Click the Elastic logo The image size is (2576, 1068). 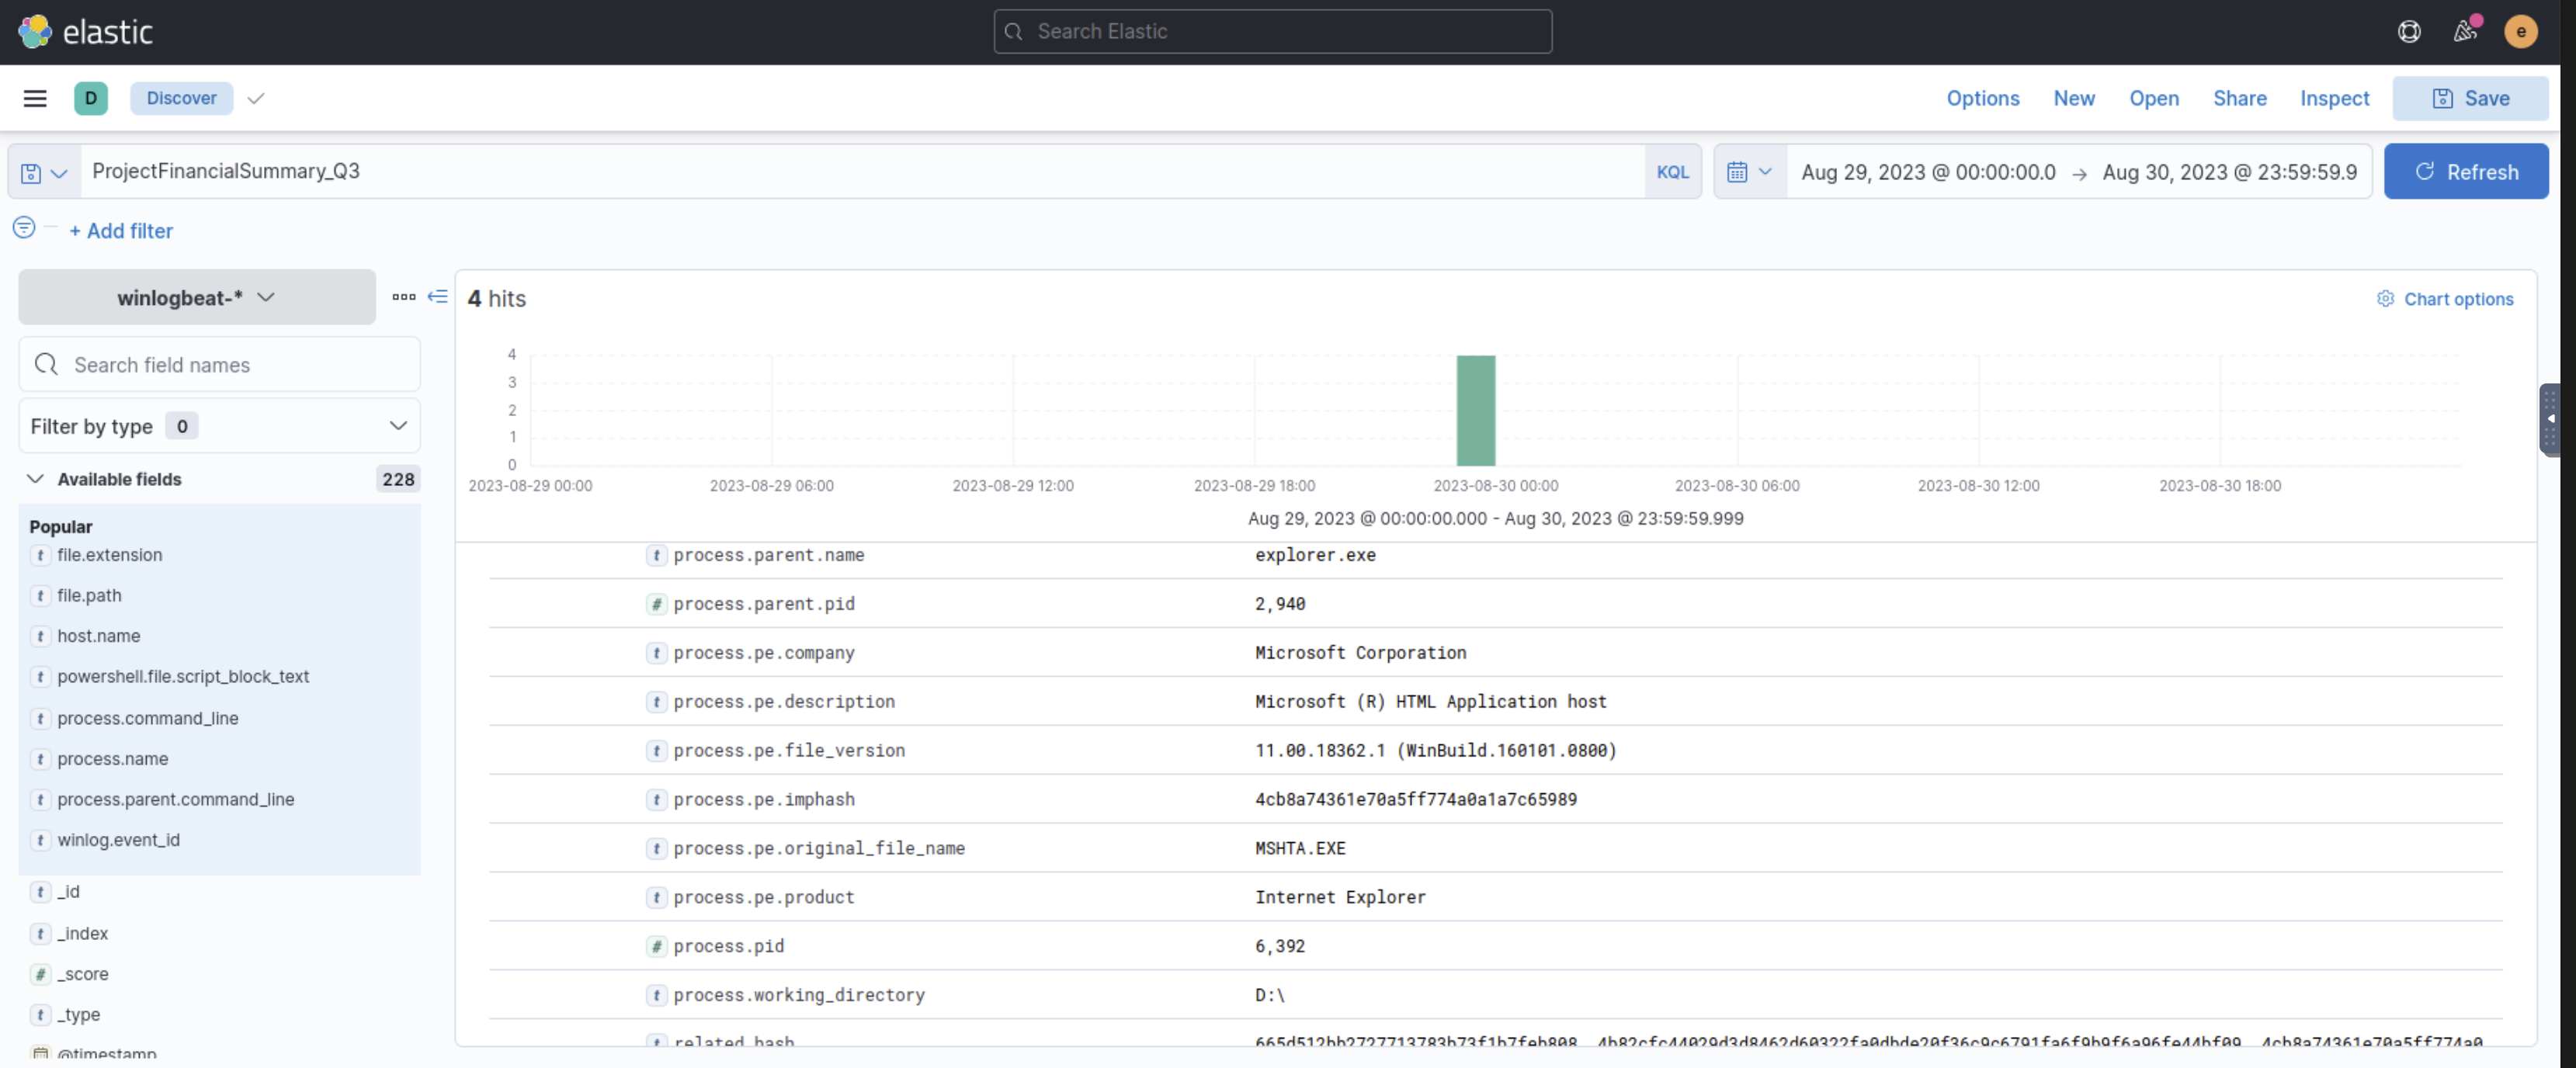pyautogui.click(x=85, y=32)
